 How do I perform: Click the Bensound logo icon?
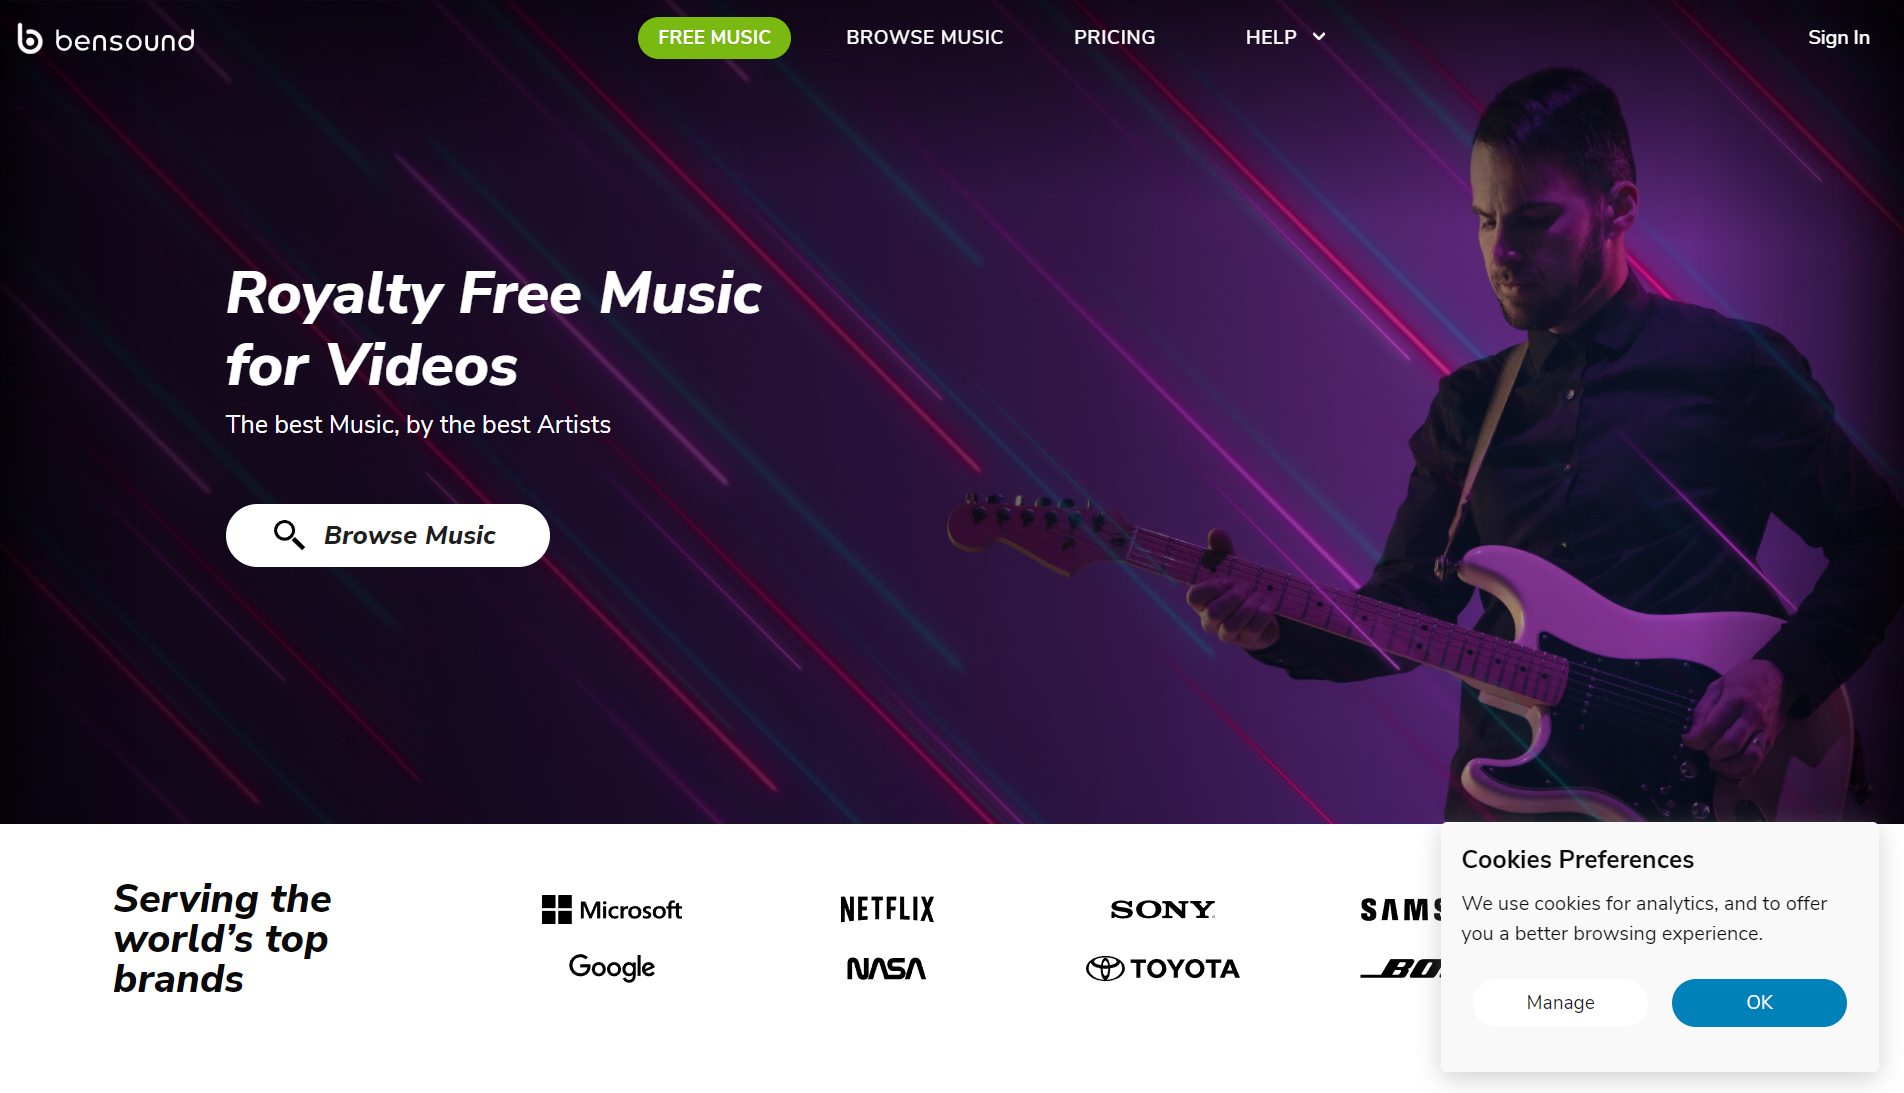[x=30, y=39]
